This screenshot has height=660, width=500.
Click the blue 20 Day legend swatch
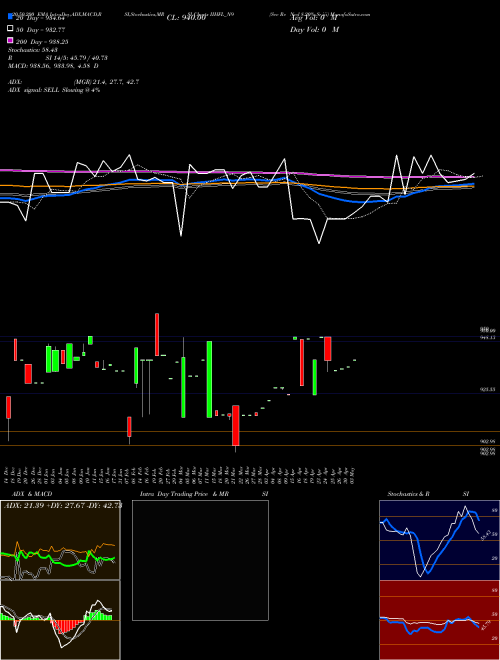coord(10,16)
